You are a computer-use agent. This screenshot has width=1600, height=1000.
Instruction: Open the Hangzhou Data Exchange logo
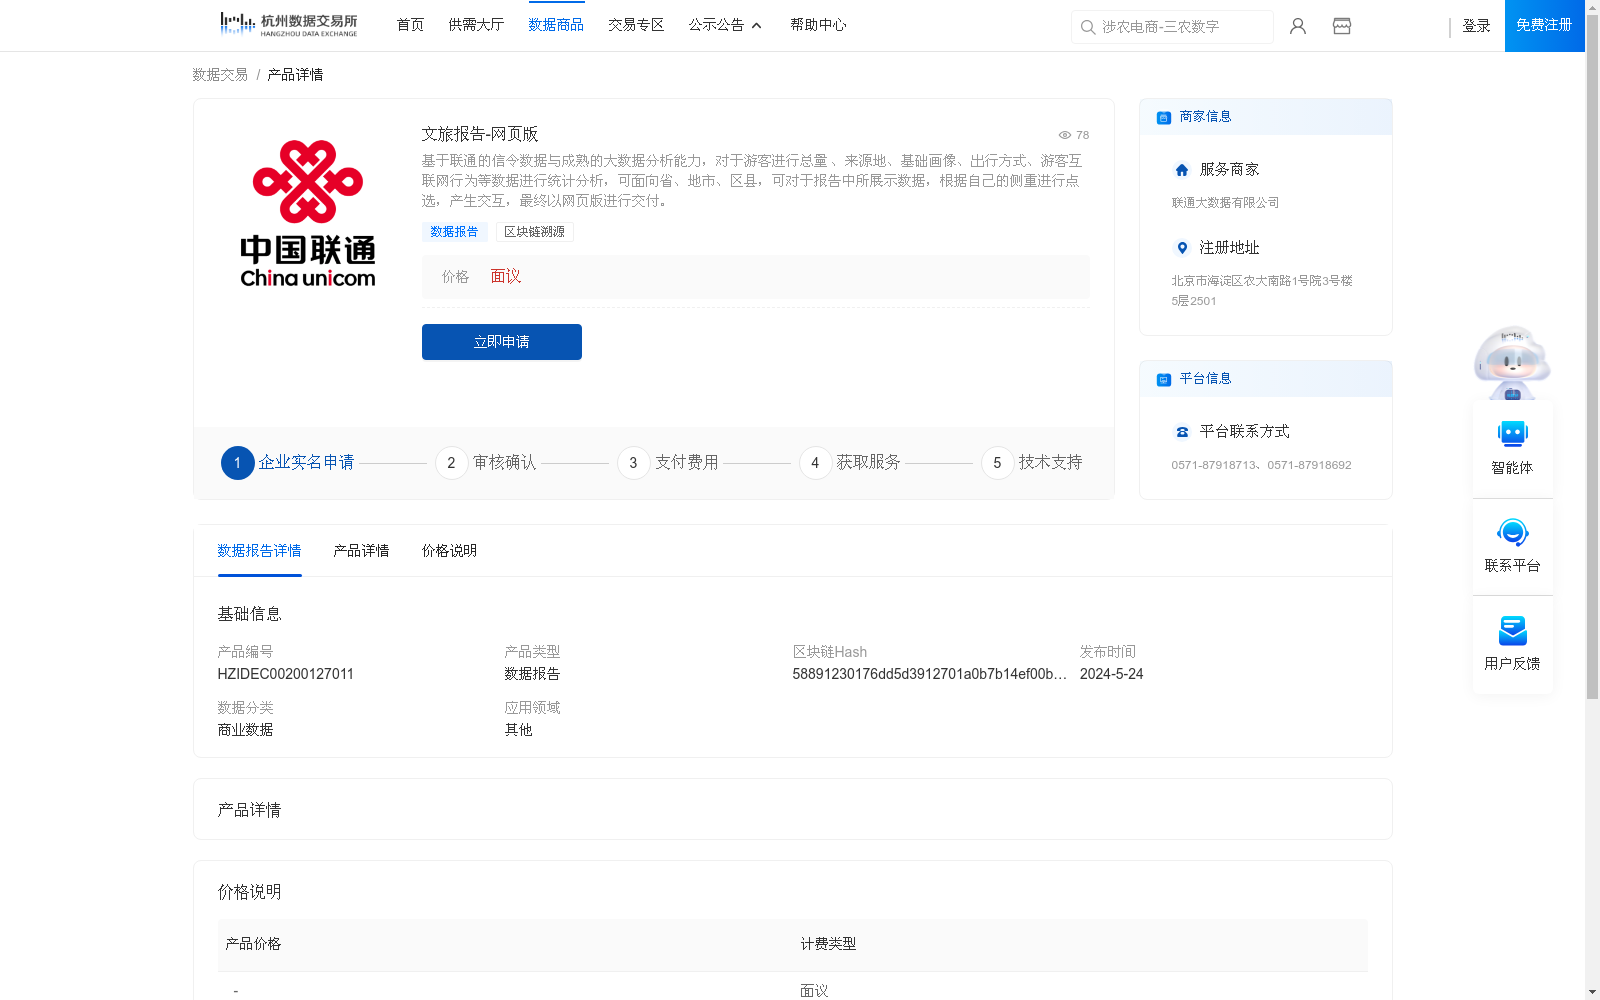pyautogui.click(x=288, y=25)
